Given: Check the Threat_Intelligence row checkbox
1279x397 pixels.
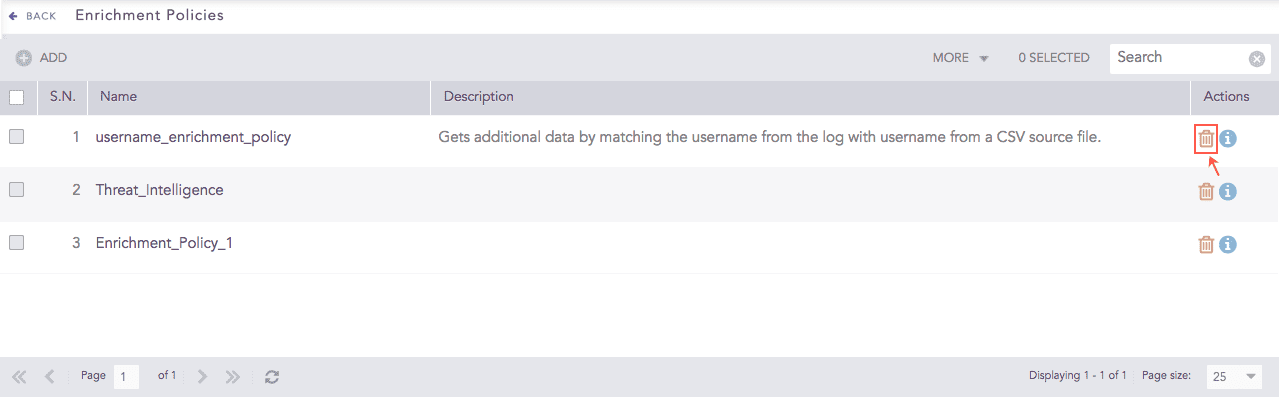Looking at the screenshot, I should 16,190.
